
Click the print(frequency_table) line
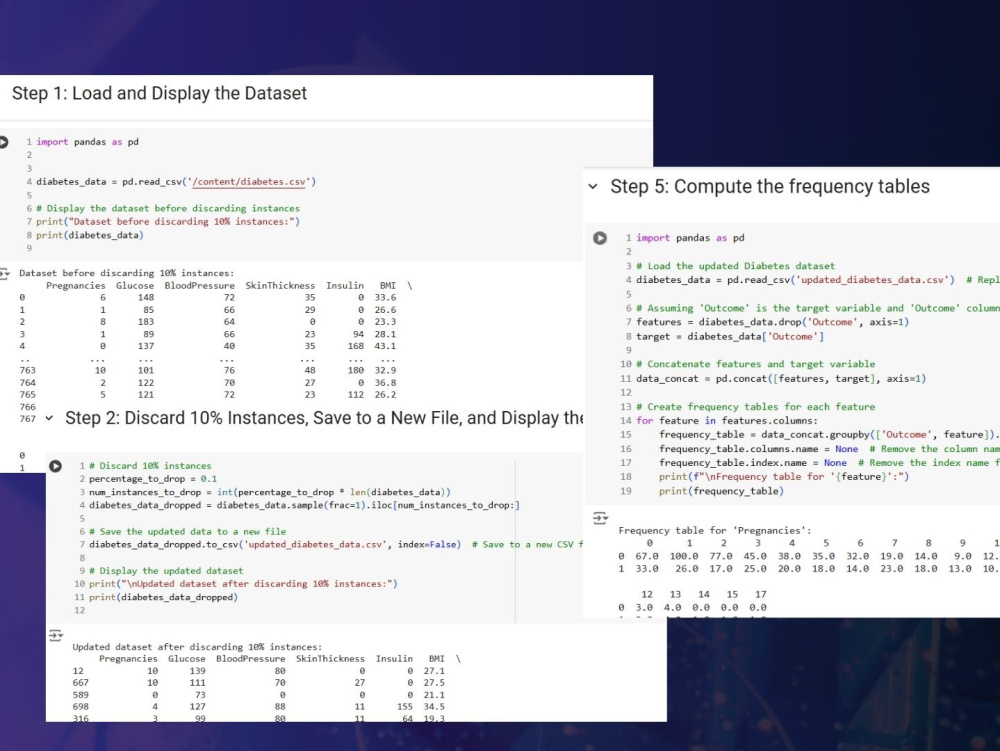(721, 492)
